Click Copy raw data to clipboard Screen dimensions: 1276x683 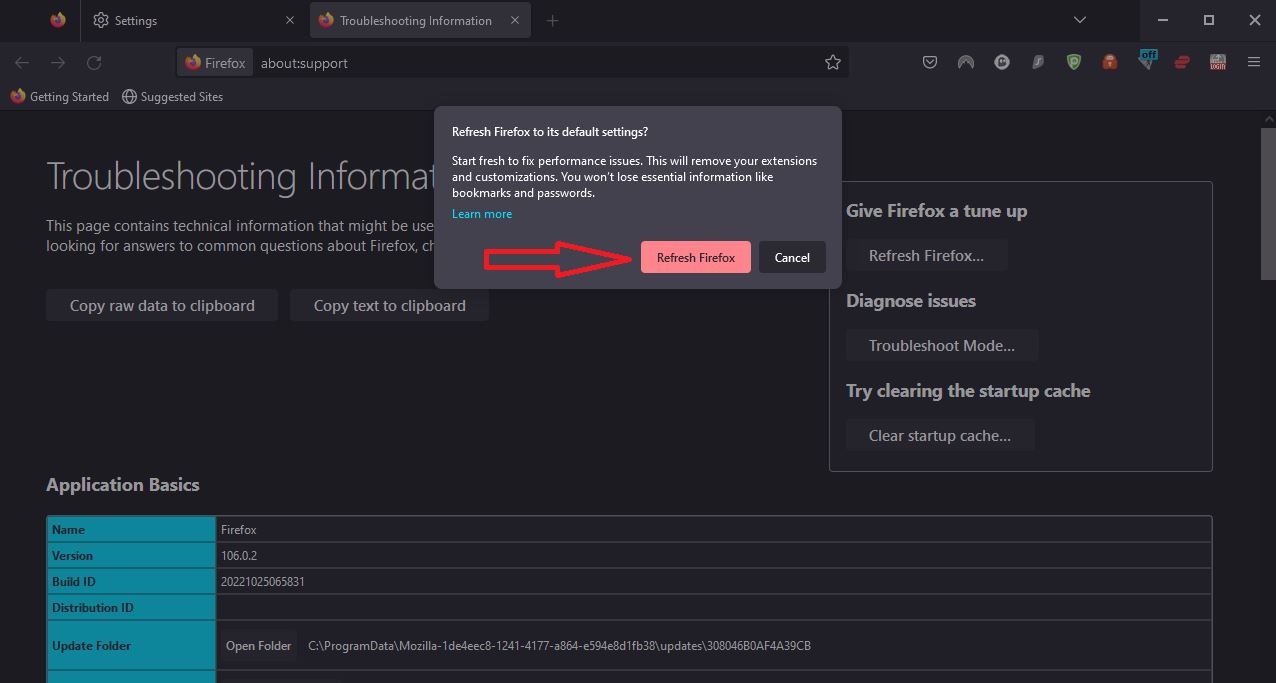[x=161, y=305]
